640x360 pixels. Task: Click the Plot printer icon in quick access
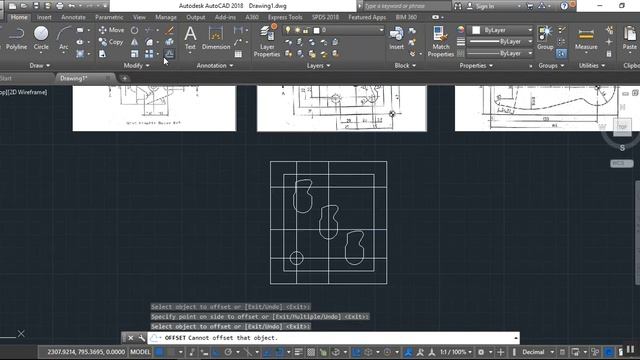point(60,6)
